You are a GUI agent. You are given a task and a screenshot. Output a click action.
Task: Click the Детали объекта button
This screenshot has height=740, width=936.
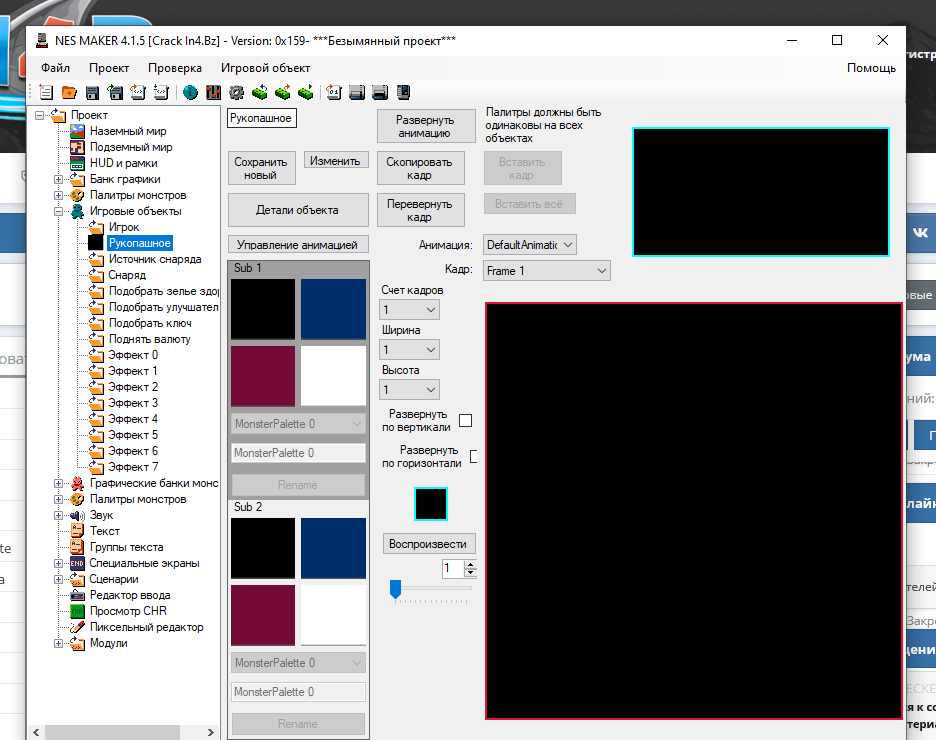point(297,210)
